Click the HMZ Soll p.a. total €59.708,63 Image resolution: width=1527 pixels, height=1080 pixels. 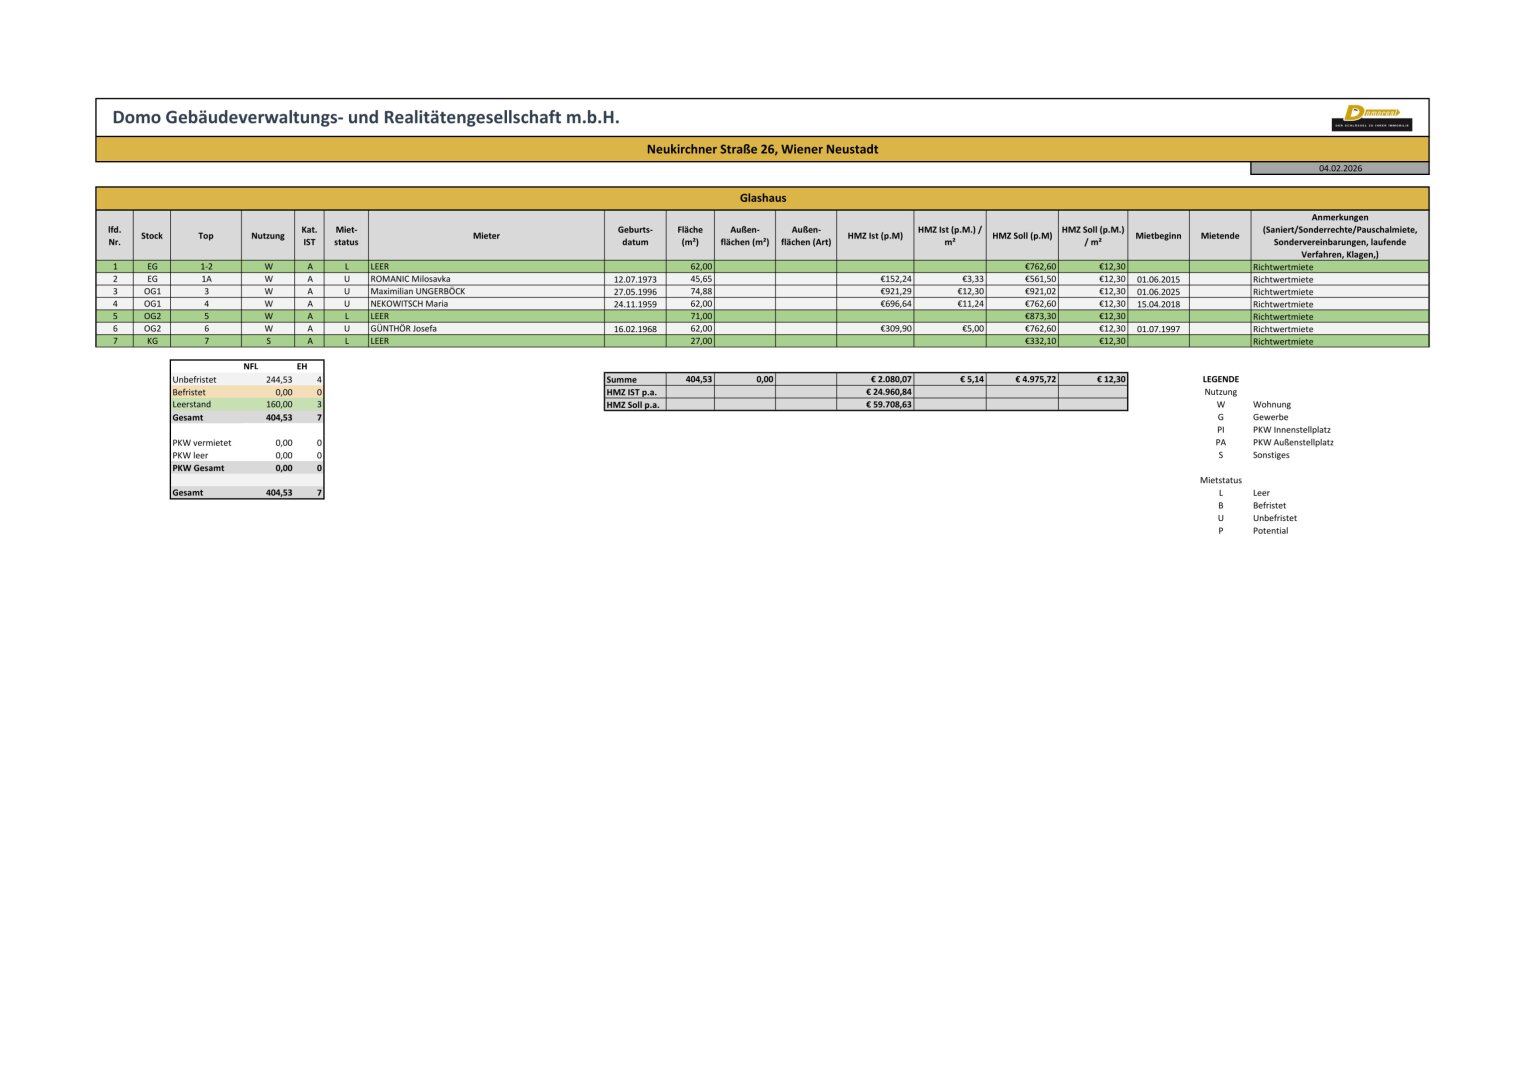(888, 405)
